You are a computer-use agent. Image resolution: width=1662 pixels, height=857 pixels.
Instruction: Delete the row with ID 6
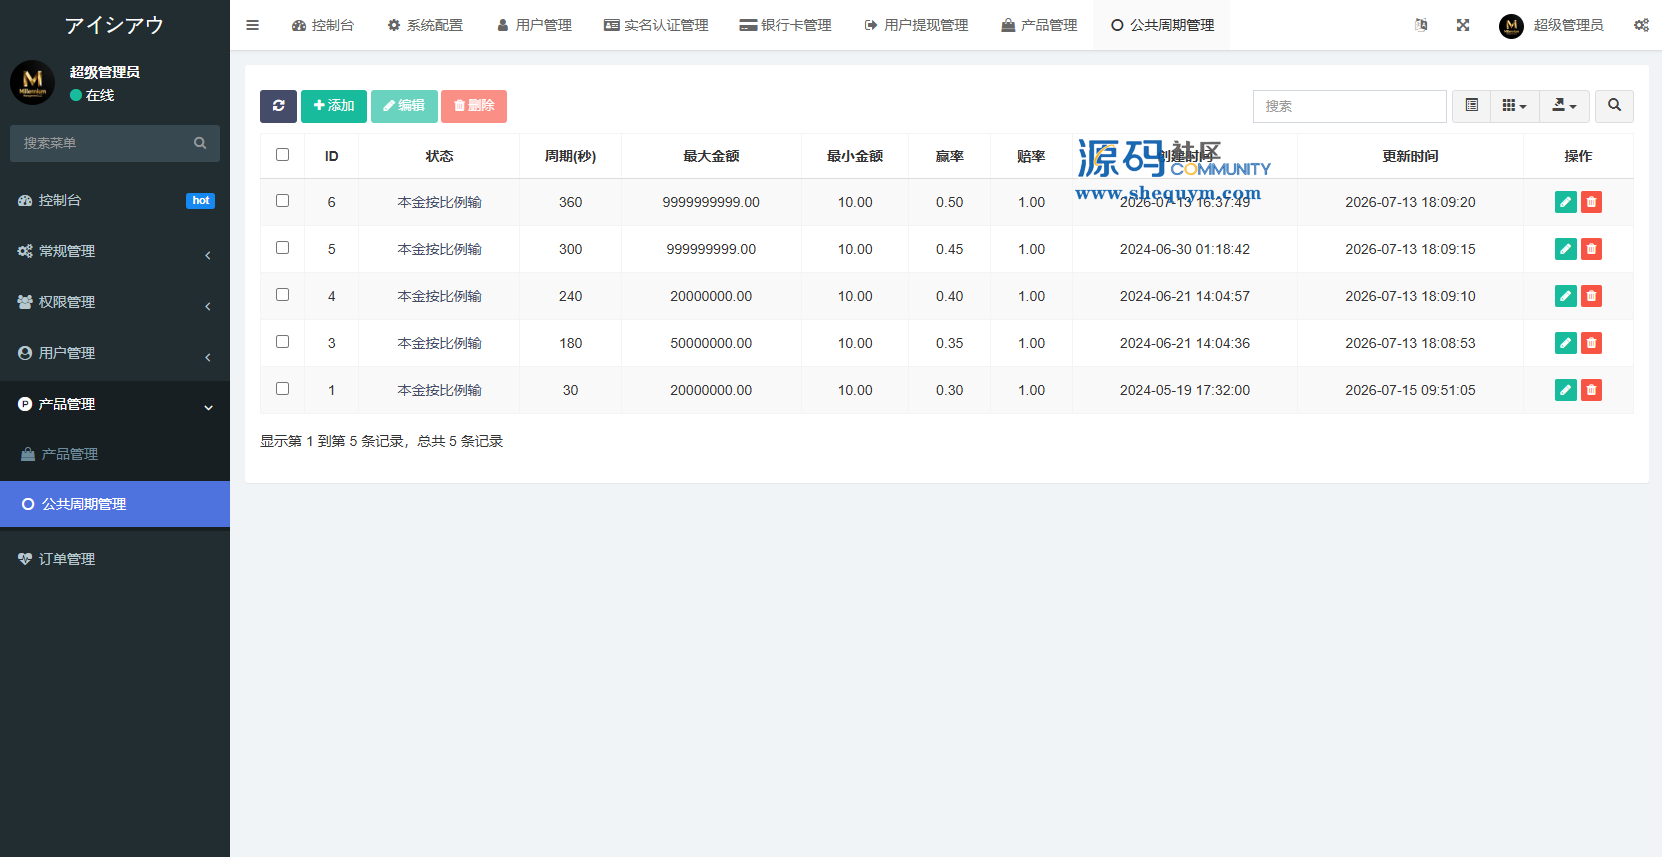pyautogui.click(x=1591, y=202)
